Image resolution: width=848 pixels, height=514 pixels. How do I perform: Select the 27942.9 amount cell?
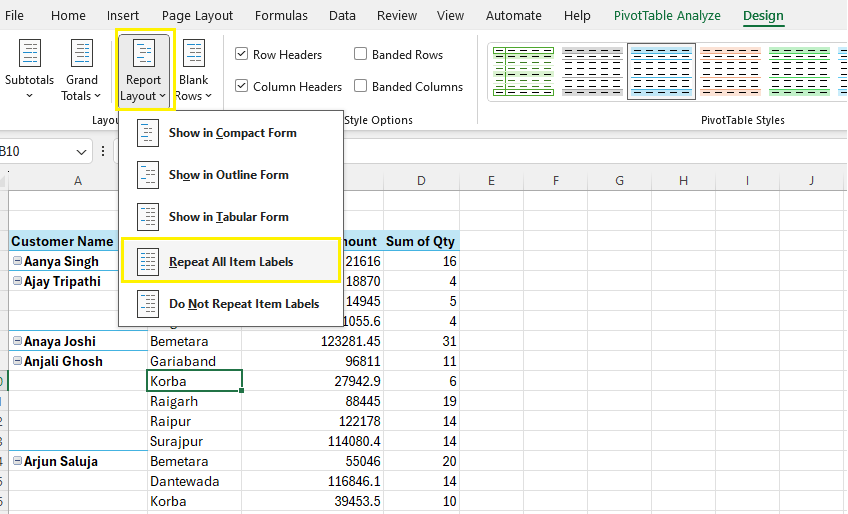pyautogui.click(x=313, y=381)
